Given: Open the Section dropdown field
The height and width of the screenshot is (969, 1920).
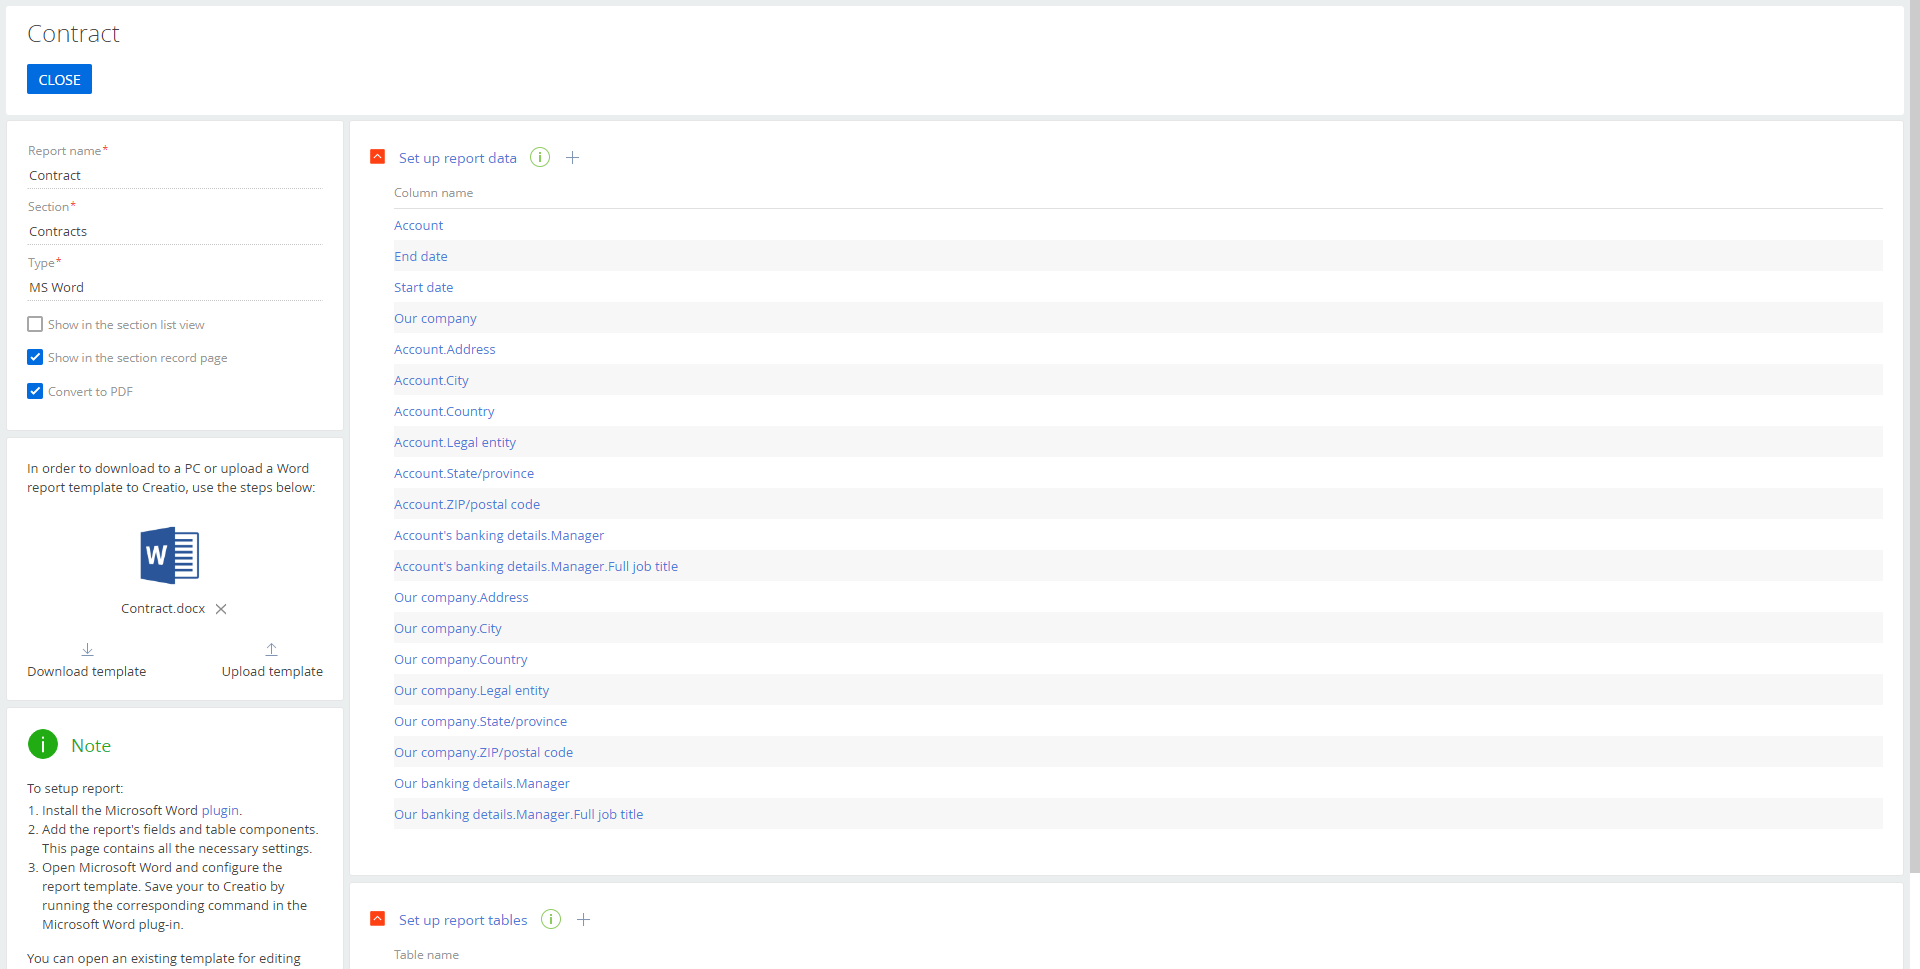Looking at the screenshot, I should 175,232.
